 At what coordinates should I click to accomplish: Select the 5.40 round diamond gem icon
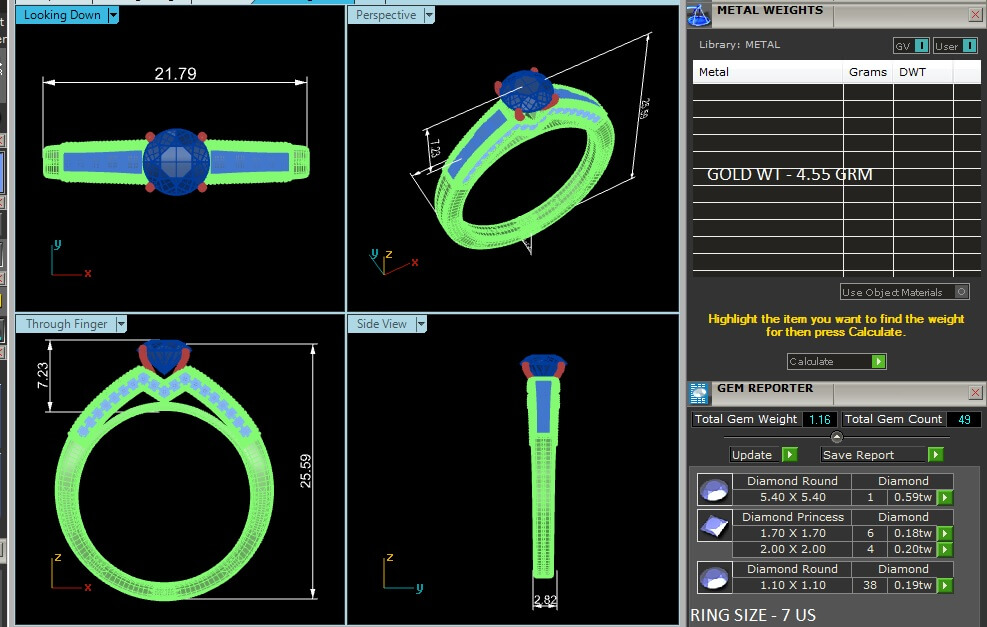tap(712, 490)
